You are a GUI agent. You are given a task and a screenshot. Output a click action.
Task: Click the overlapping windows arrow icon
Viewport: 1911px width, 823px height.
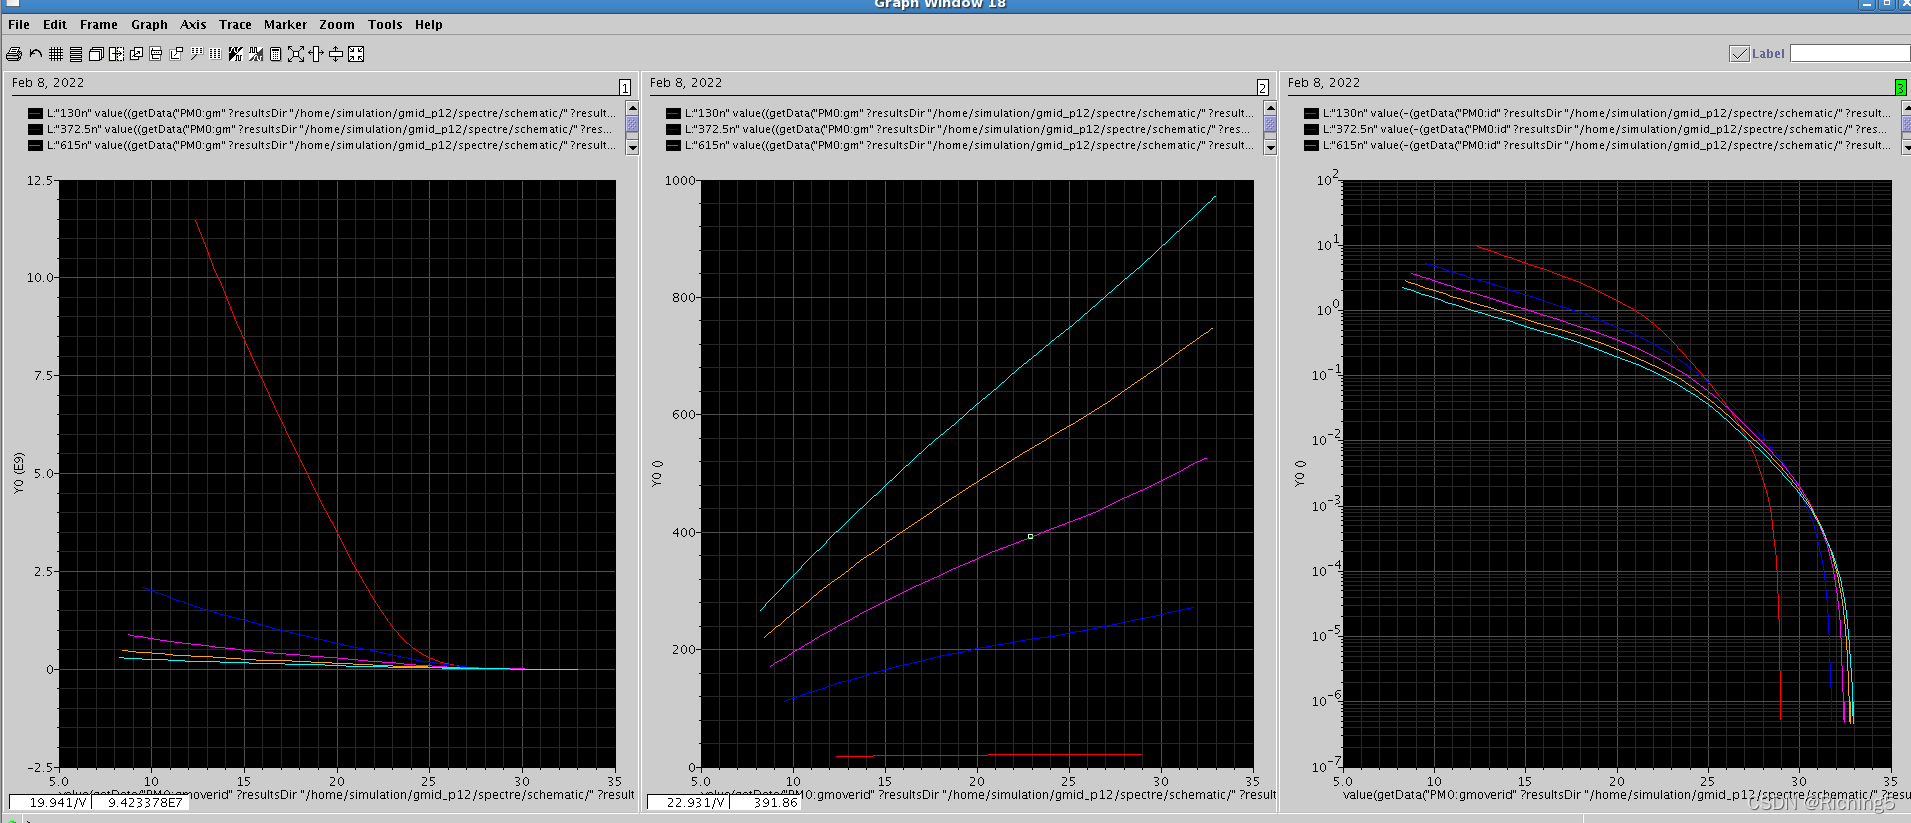click(x=136, y=54)
